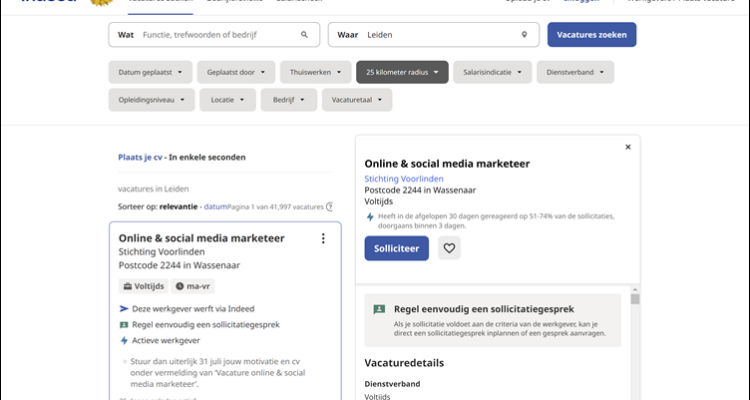Click the search magnifier icon in Wat field
Screen dimensions: 750x400
pyautogui.click(x=305, y=35)
